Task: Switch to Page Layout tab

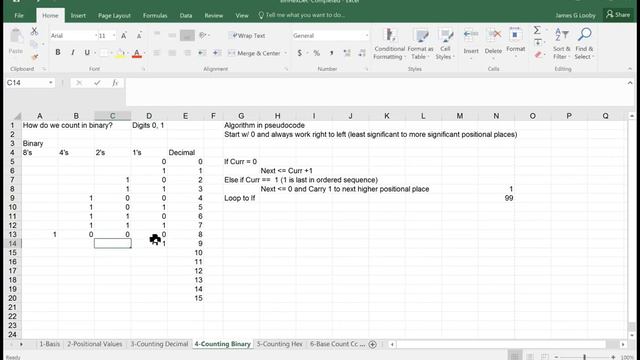Action: 114,16
